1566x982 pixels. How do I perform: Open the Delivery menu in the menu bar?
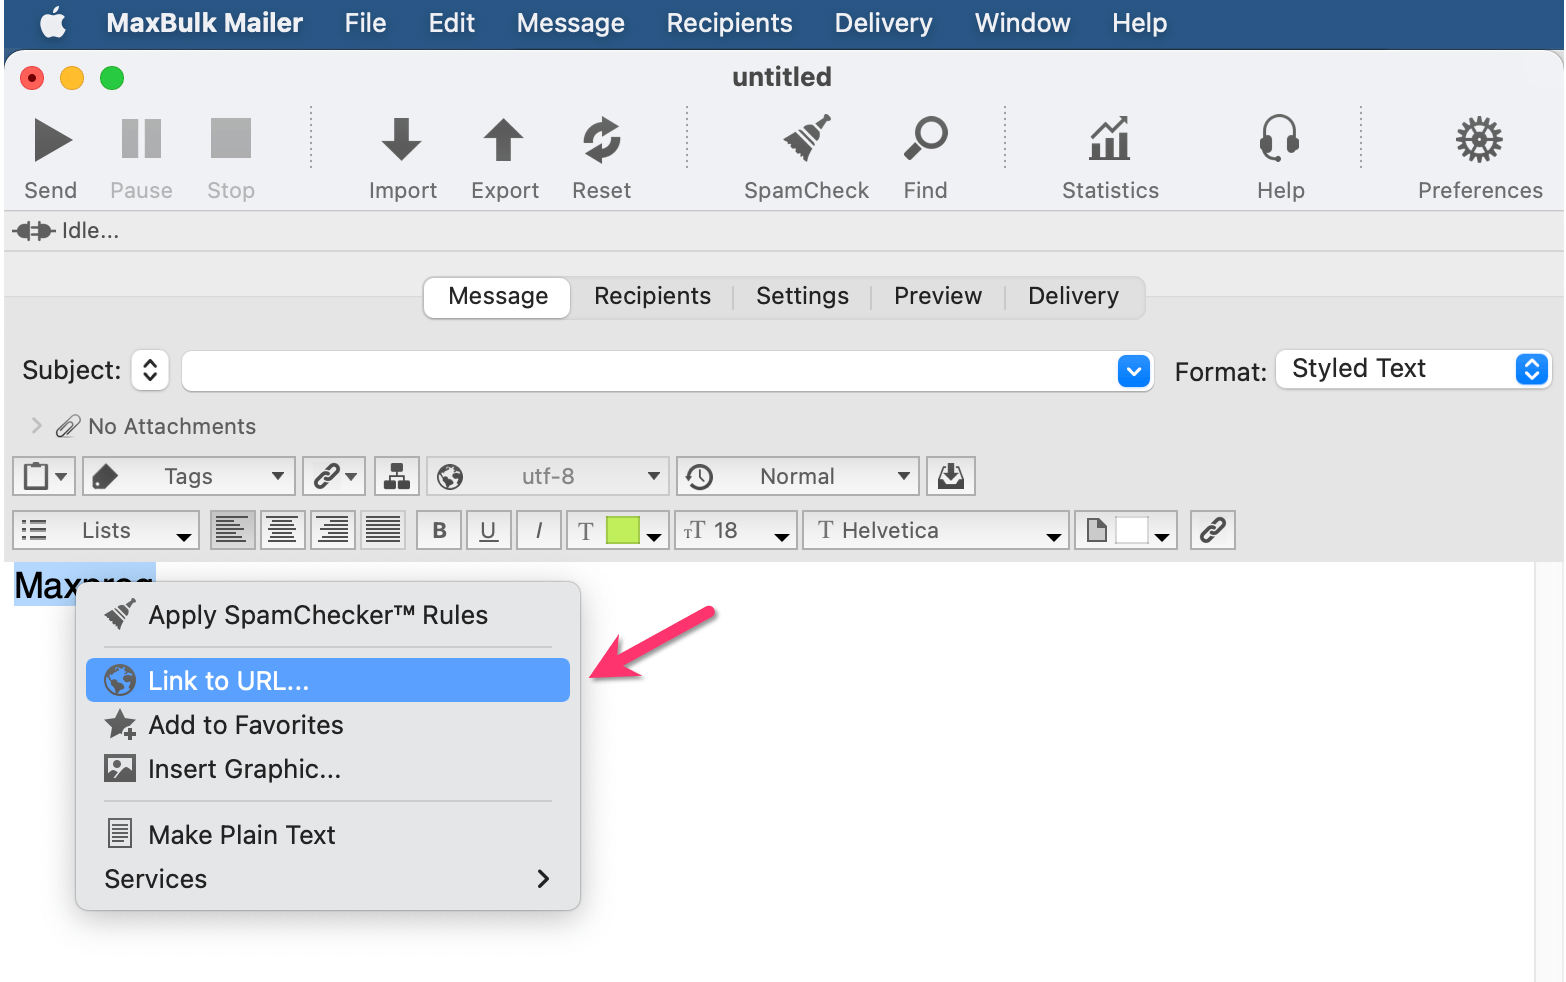(x=884, y=23)
